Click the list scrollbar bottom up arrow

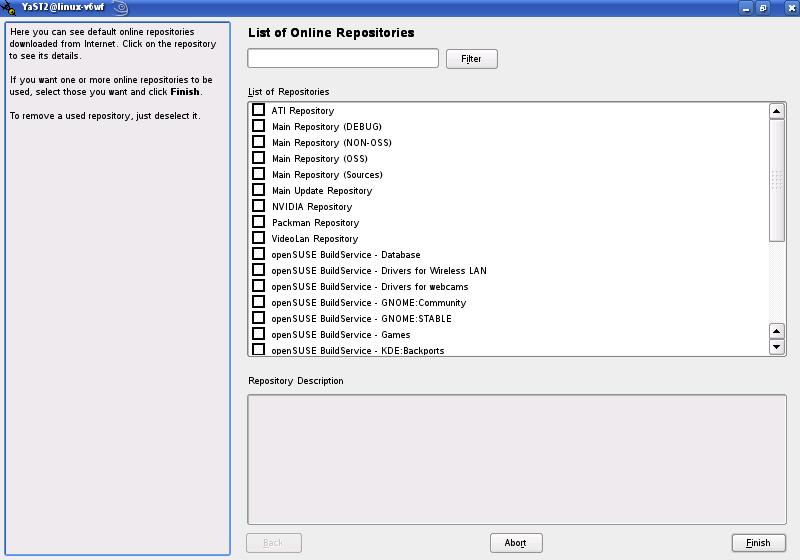coord(777,331)
